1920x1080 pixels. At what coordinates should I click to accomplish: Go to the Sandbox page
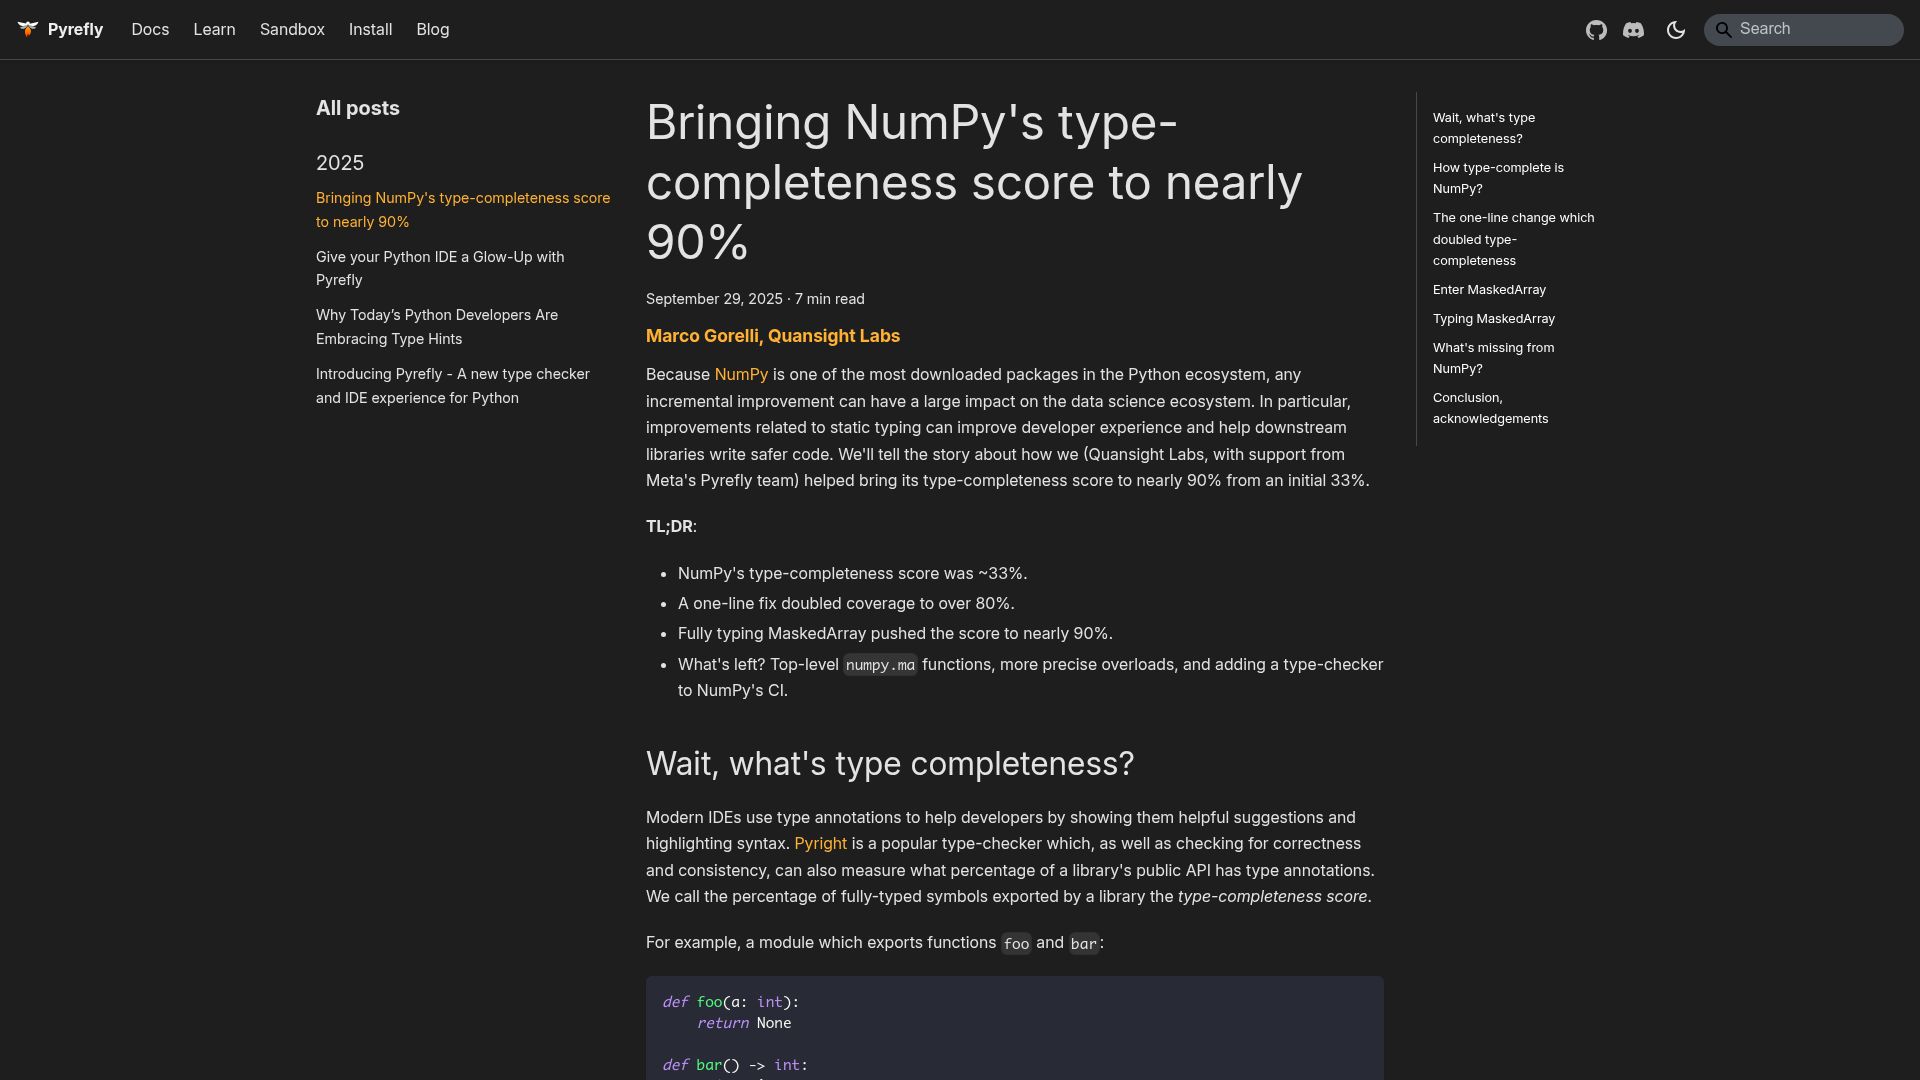(x=292, y=30)
